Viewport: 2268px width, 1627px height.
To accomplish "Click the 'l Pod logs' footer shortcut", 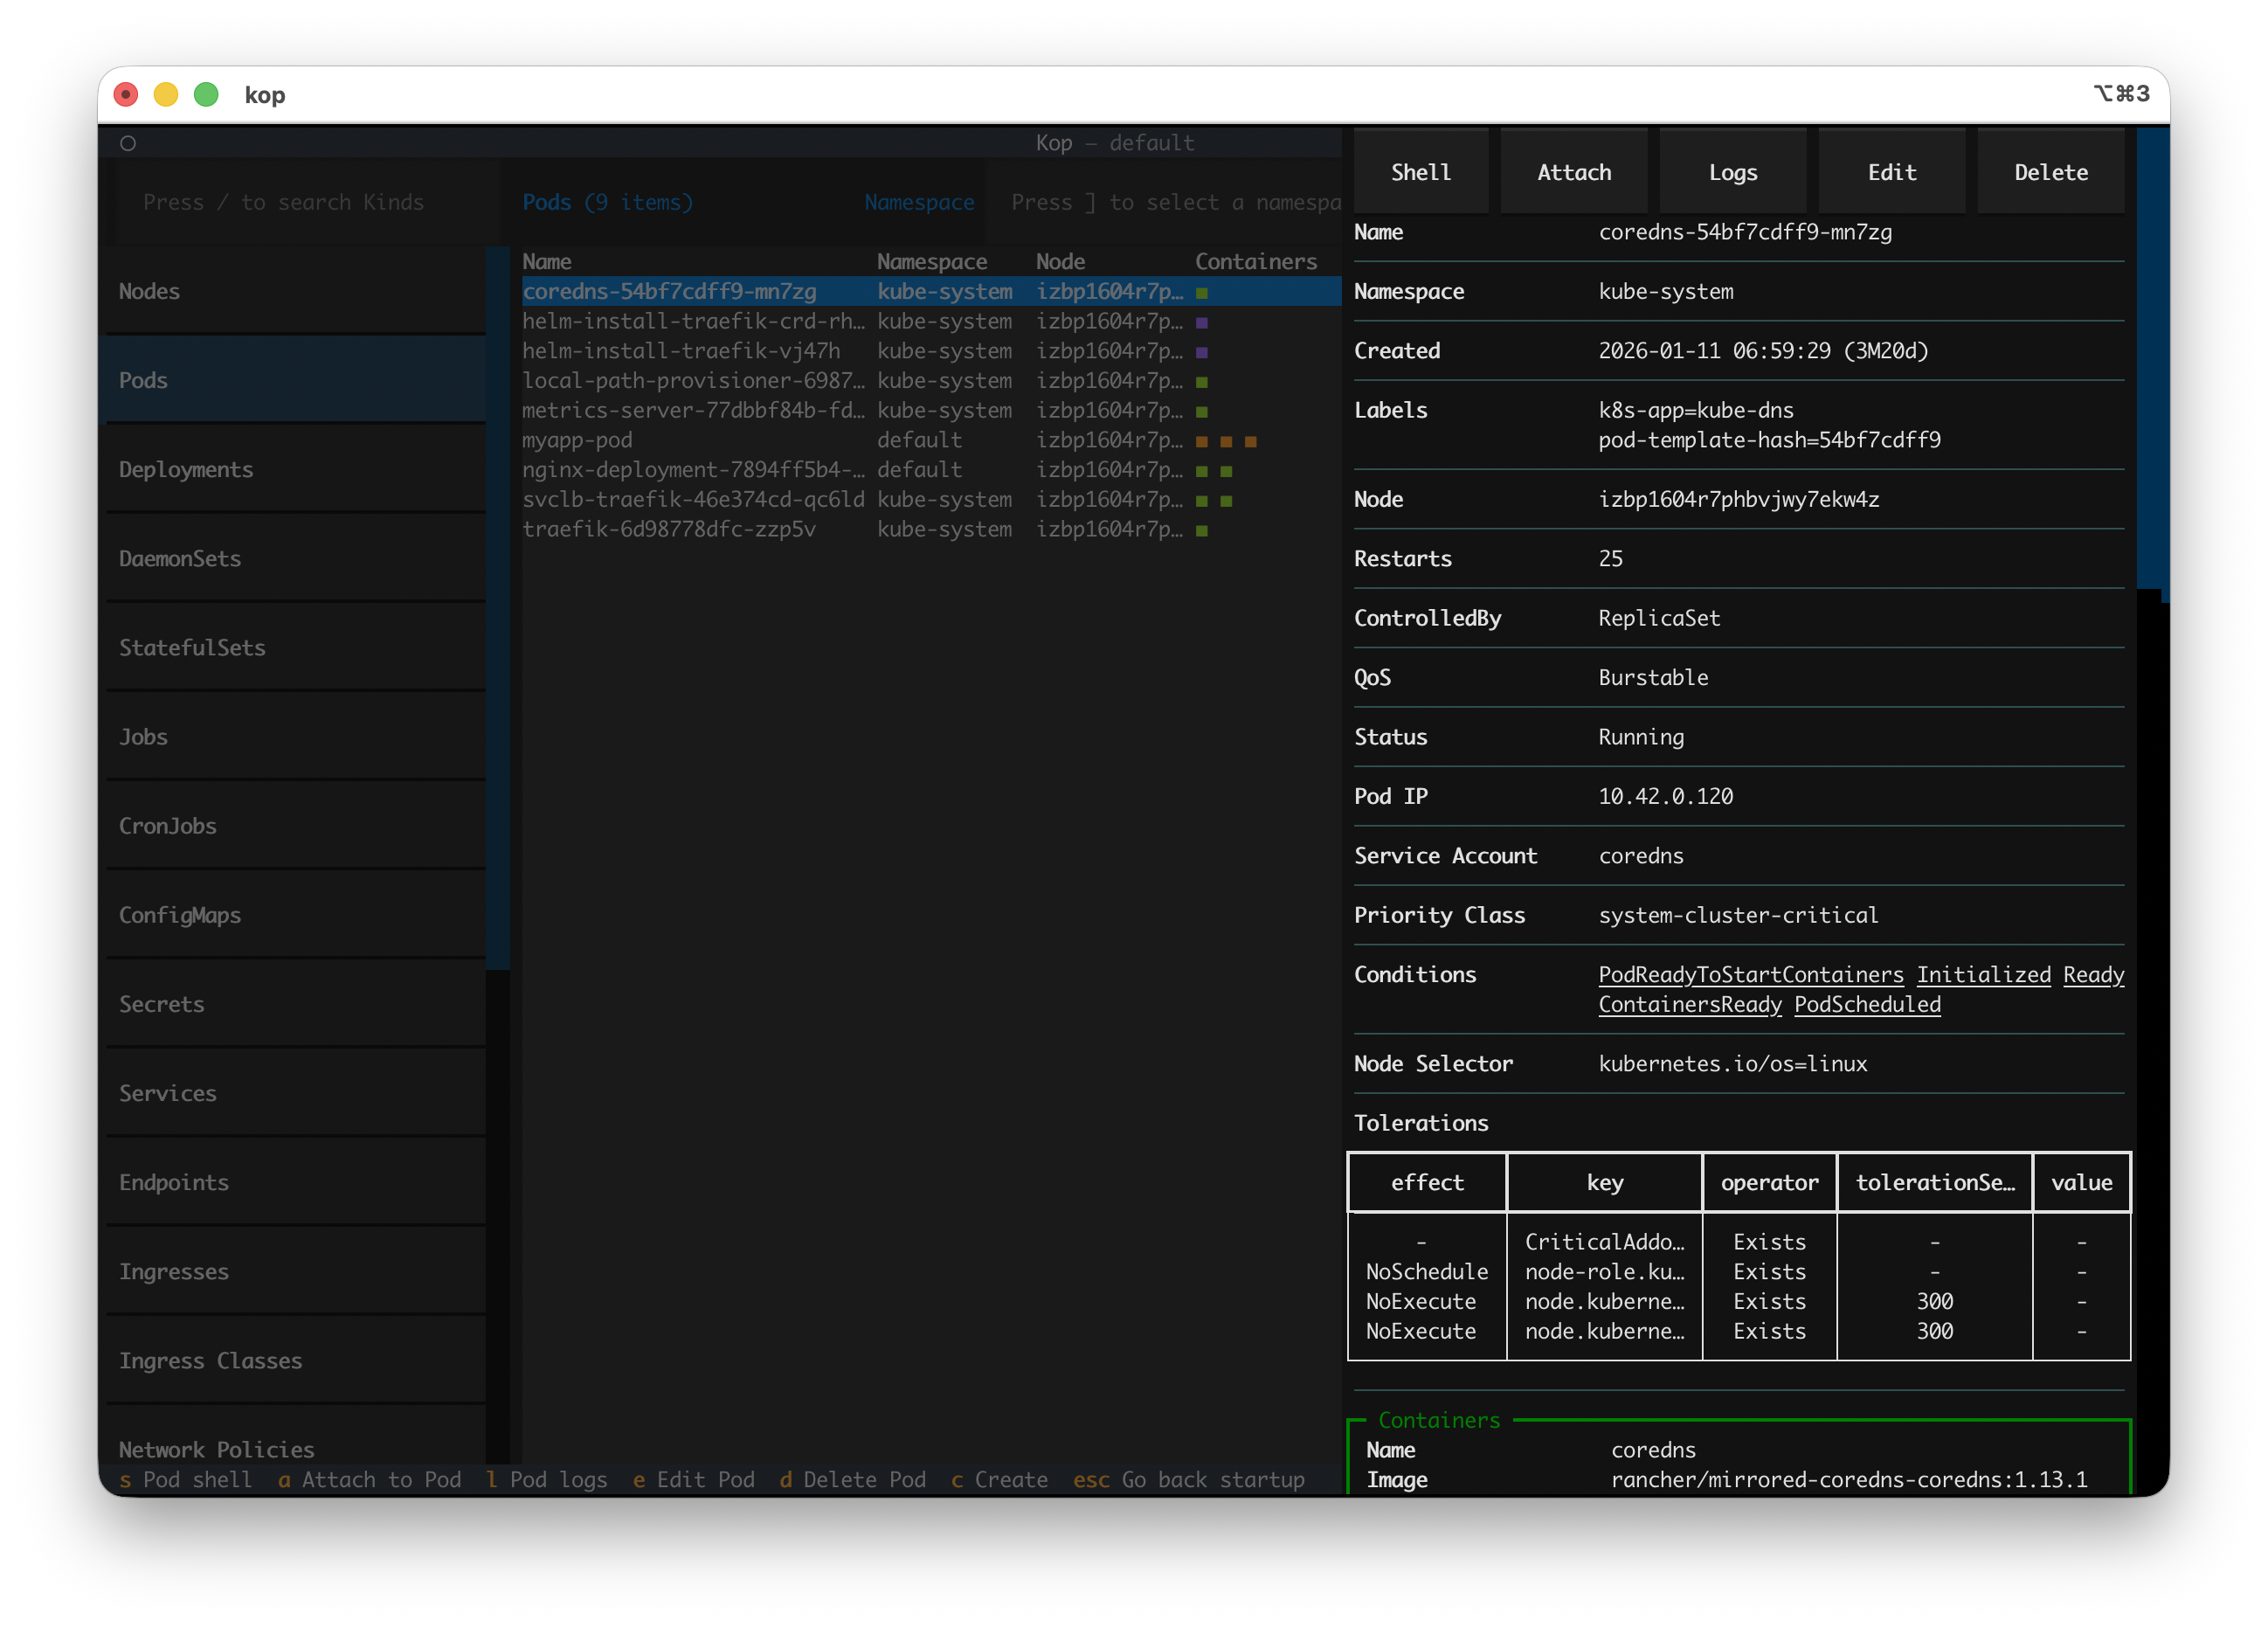I will click(x=547, y=1479).
